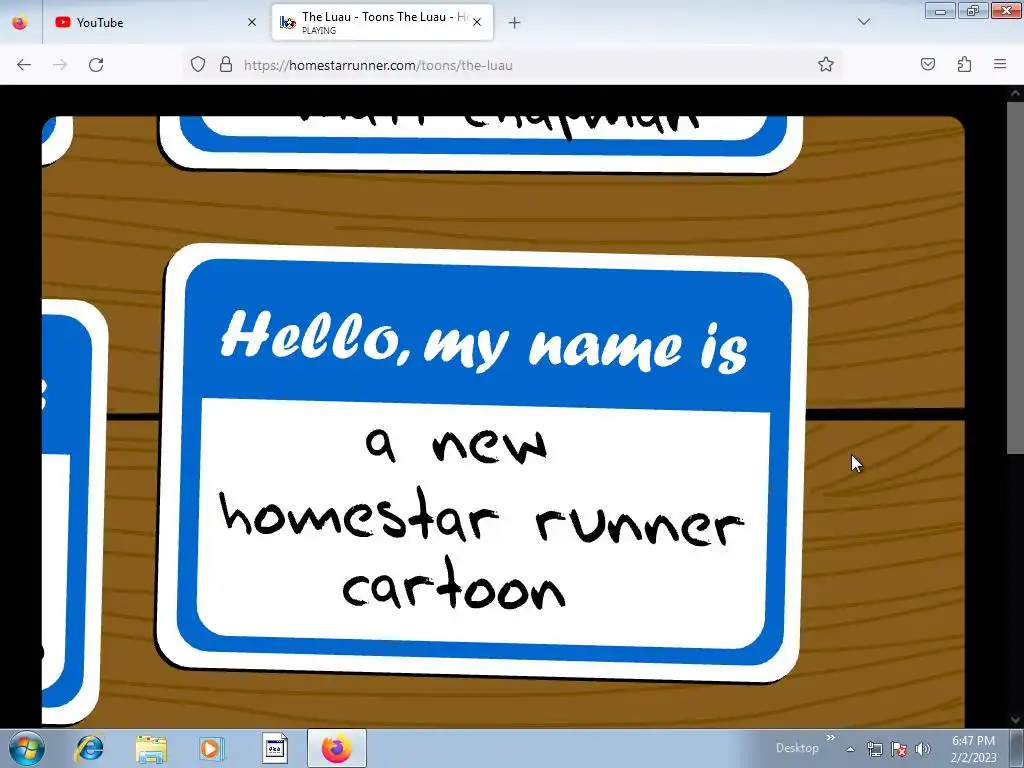Click the Firefox View icon

click(x=20, y=22)
